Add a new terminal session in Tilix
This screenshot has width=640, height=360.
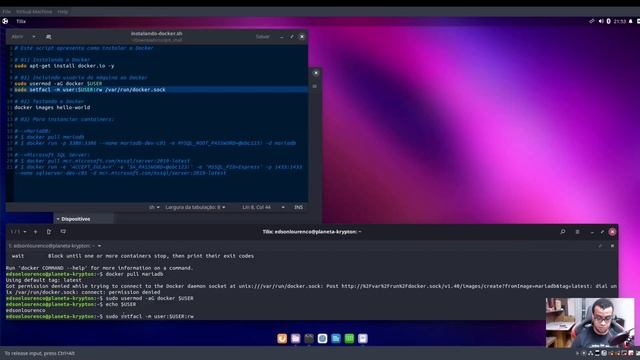tap(36, 232)
